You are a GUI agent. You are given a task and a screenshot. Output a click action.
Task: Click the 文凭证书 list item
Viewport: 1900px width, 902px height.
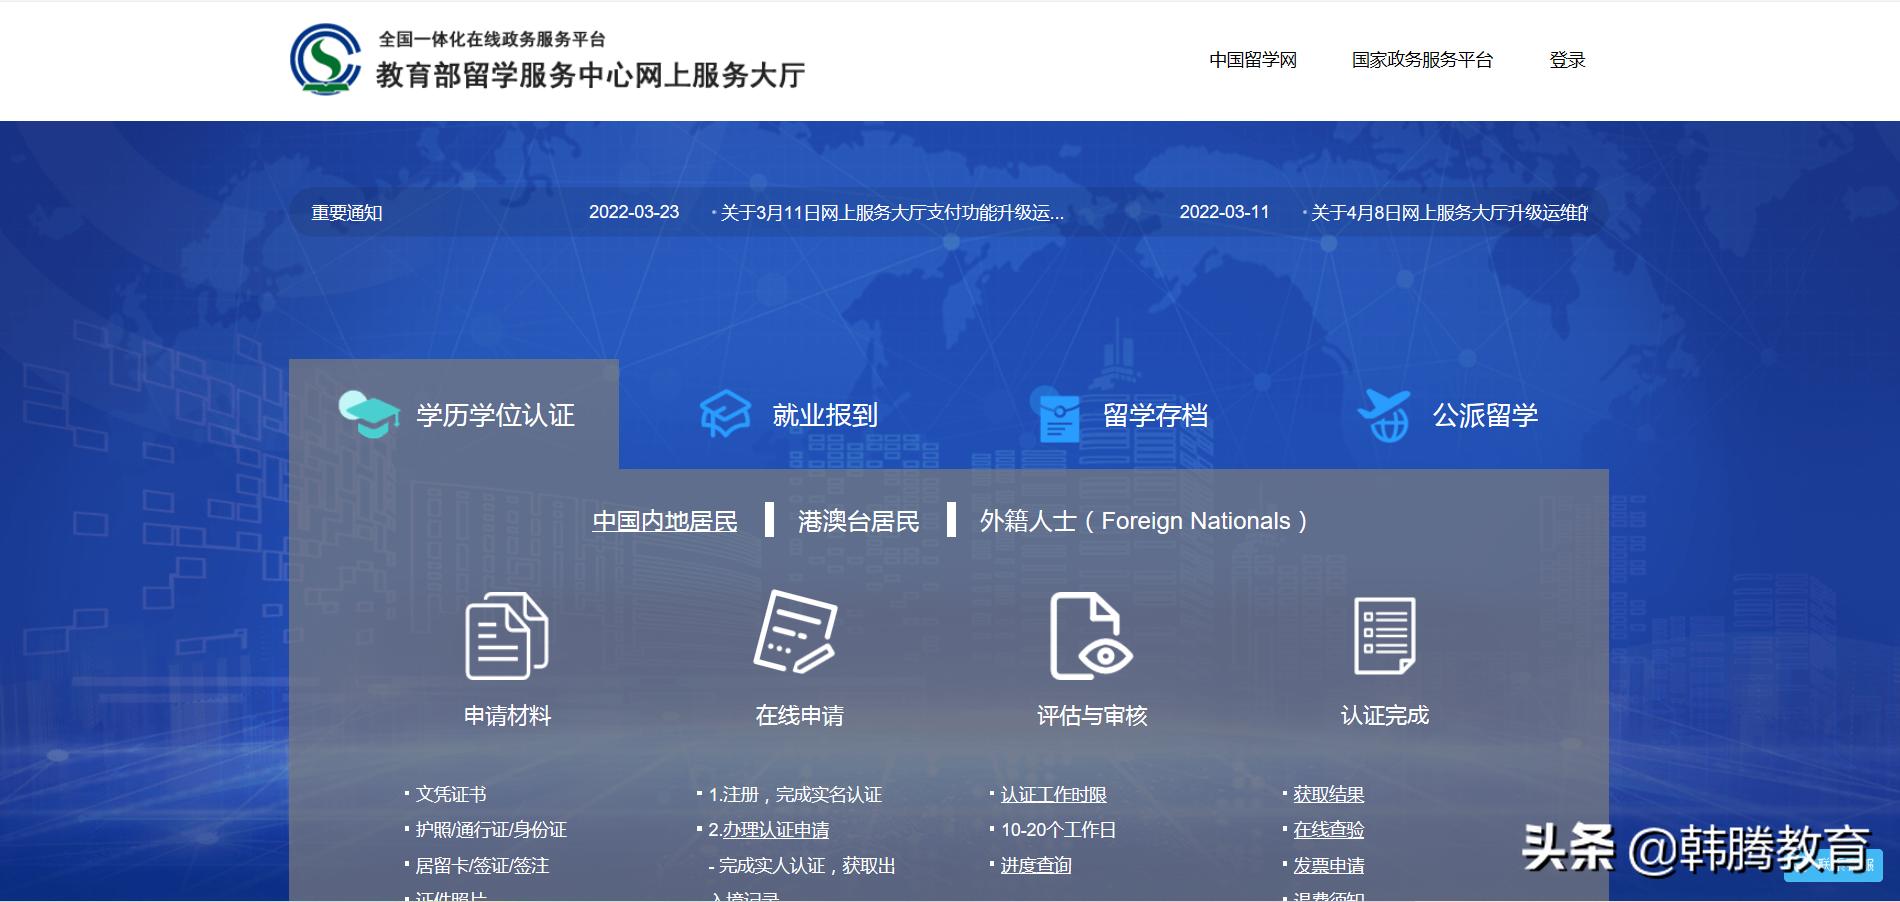tap(451, 795)
